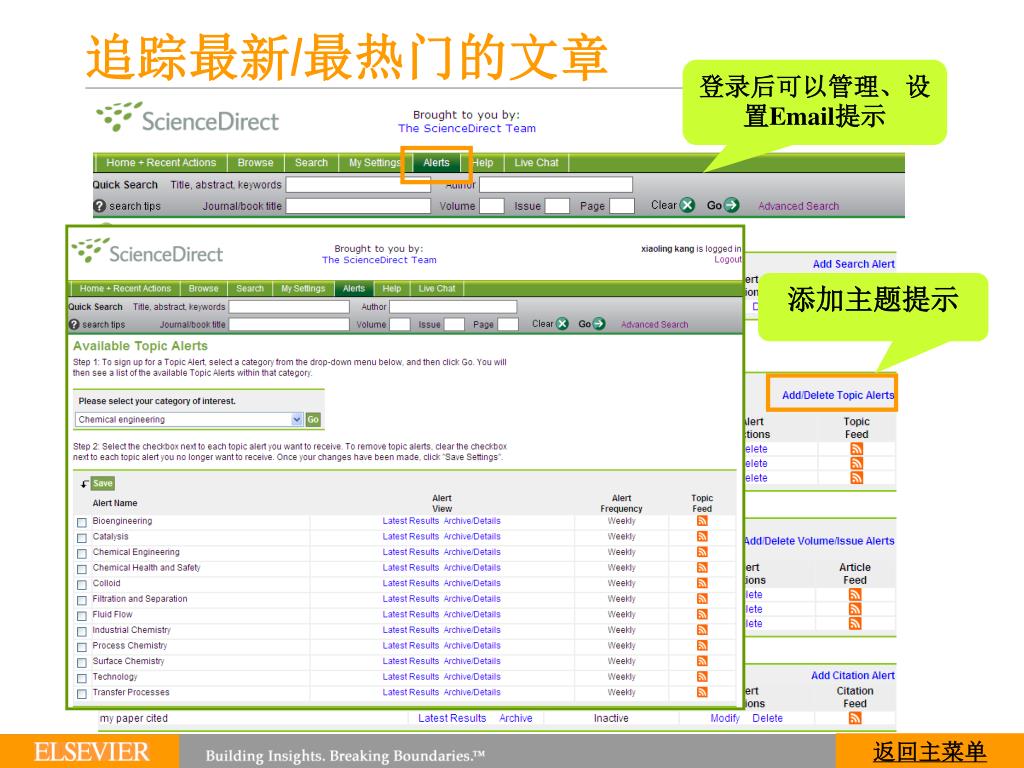The image size is (1024, 768).
Task: Click Help tab in front window
Action: pyautogui.click(x=392, y=289)
